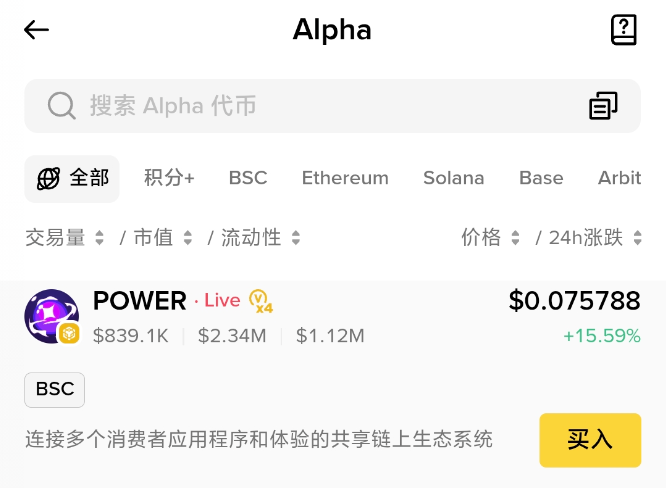Click the BSC chain tag on POWER
666x488 pixels.
(55, 389)
